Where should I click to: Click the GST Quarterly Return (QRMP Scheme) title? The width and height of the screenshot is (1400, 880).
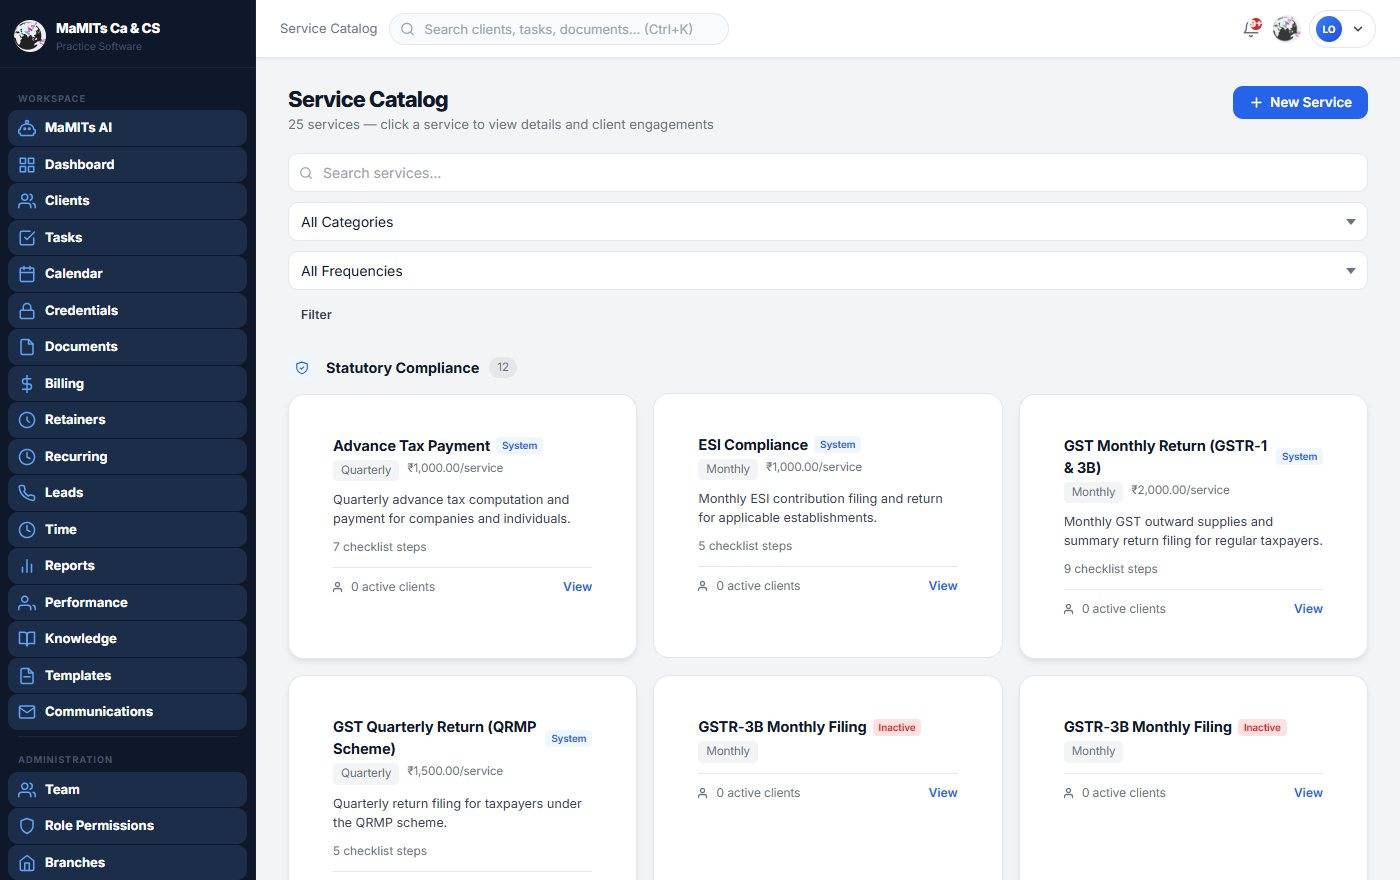point(435,738)
